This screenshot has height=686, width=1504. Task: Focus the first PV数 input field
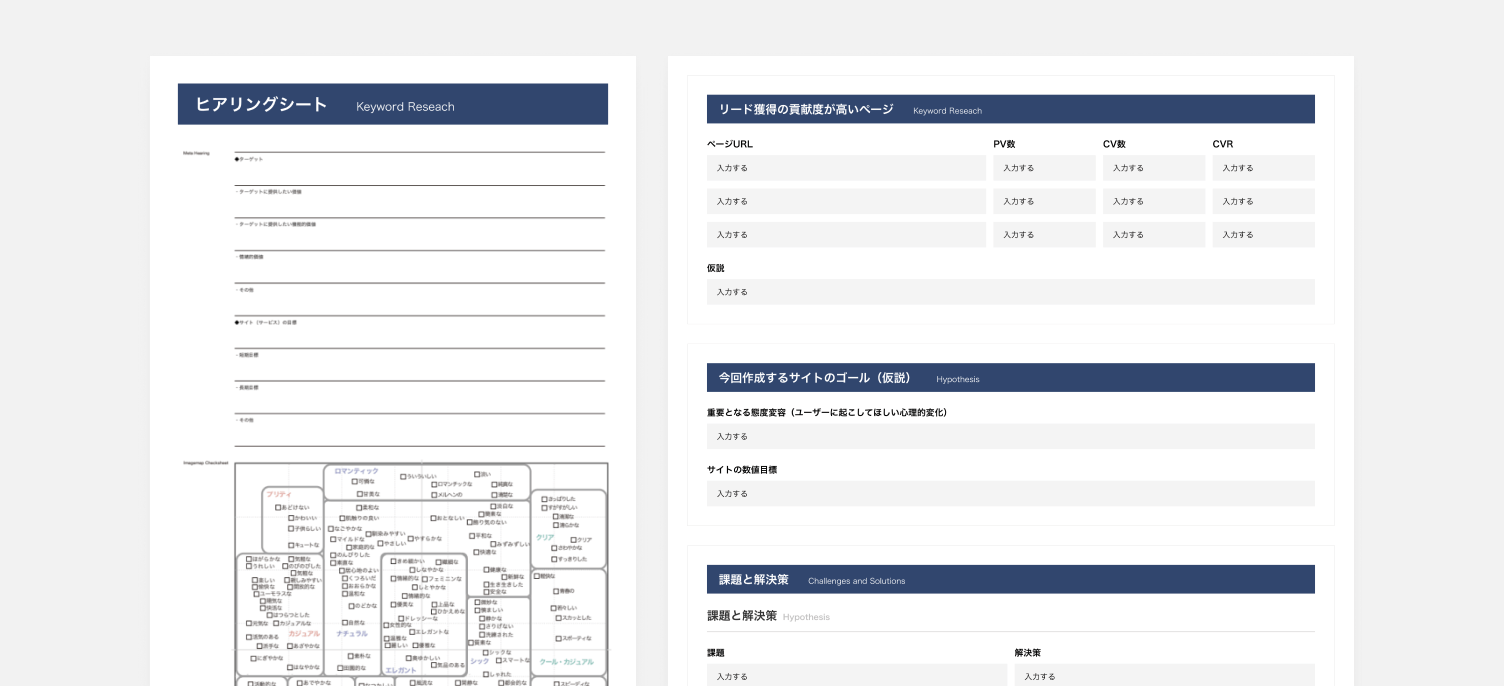click(1044, 168)
